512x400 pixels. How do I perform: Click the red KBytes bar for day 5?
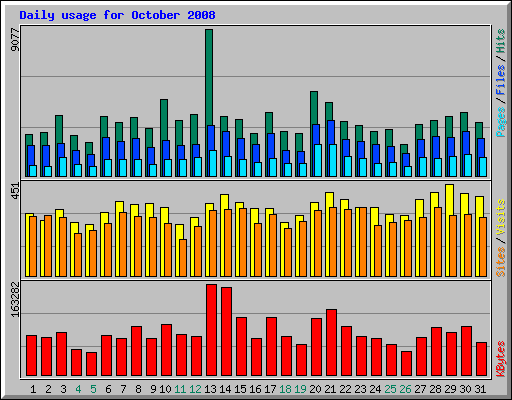click(x=91, y=364)
